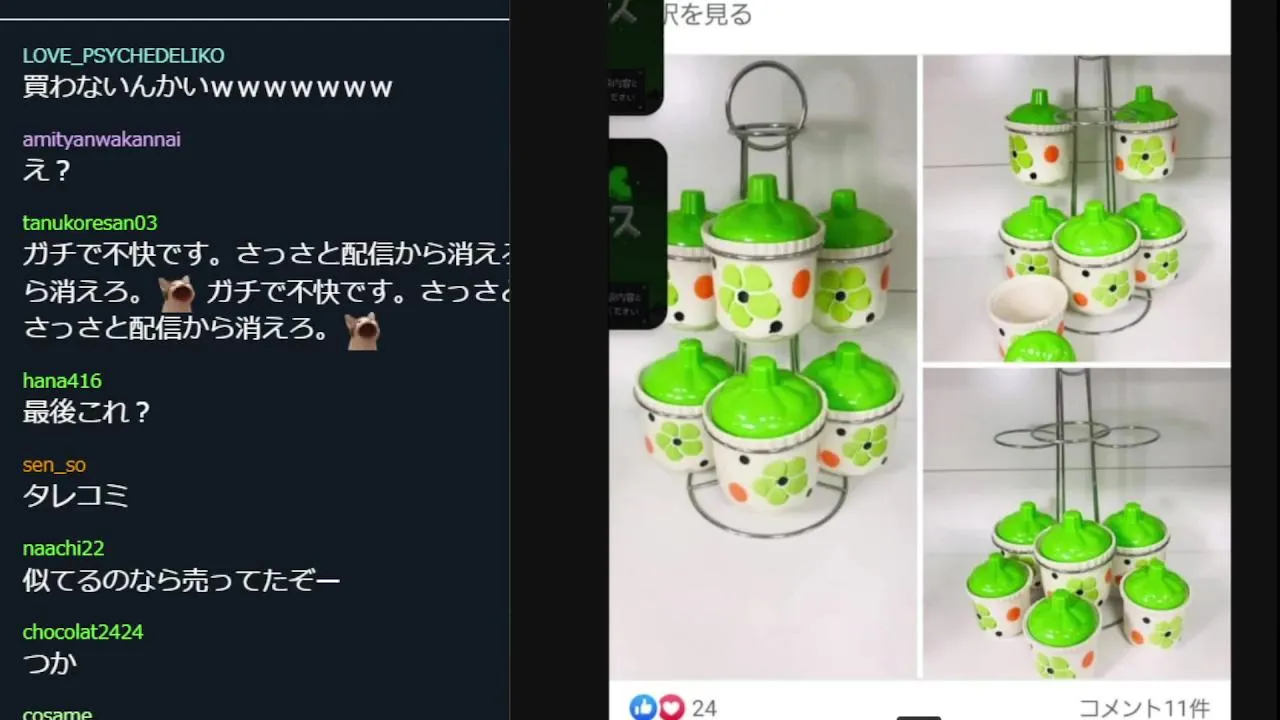Click the red heart Love reaction icon
Screen dimensions: 1280x720
click(x=671, y=707)
